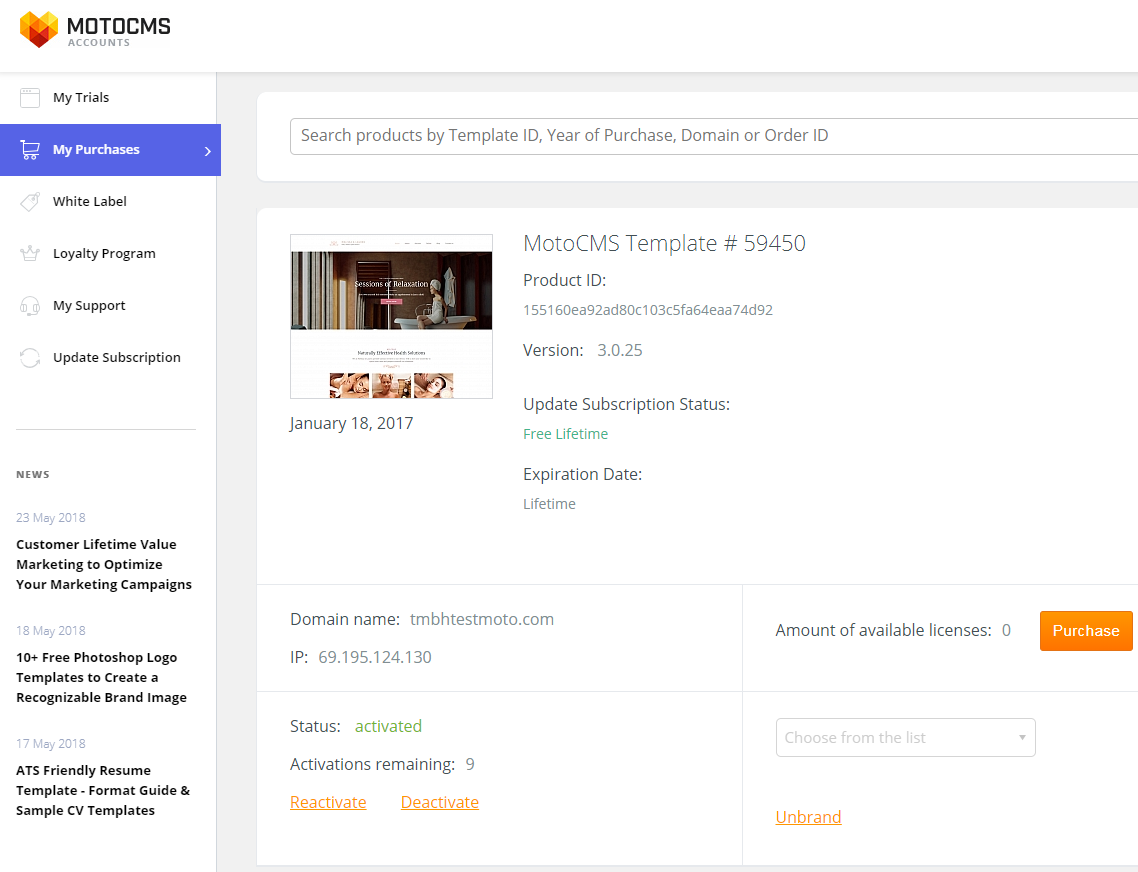
Task: Click the IP address 69.195.124.130
Action: 375,657
